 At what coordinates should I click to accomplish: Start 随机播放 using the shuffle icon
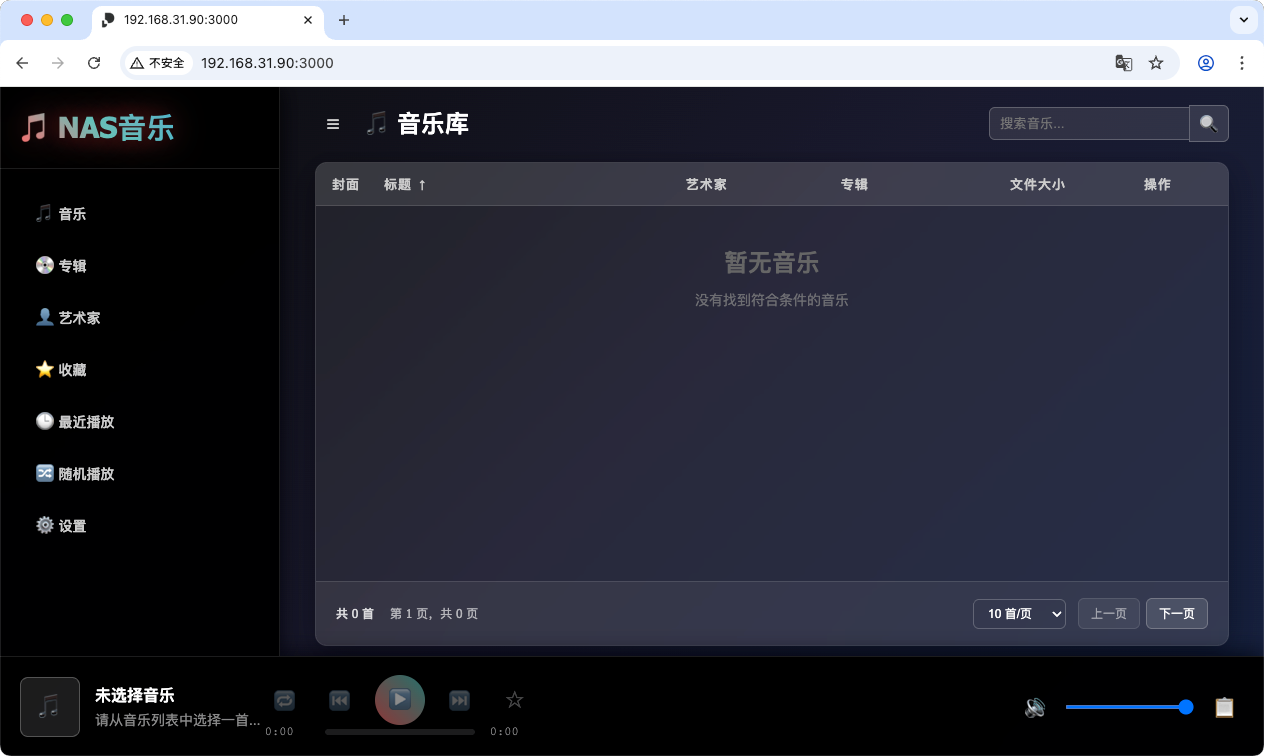click(45, 473)
